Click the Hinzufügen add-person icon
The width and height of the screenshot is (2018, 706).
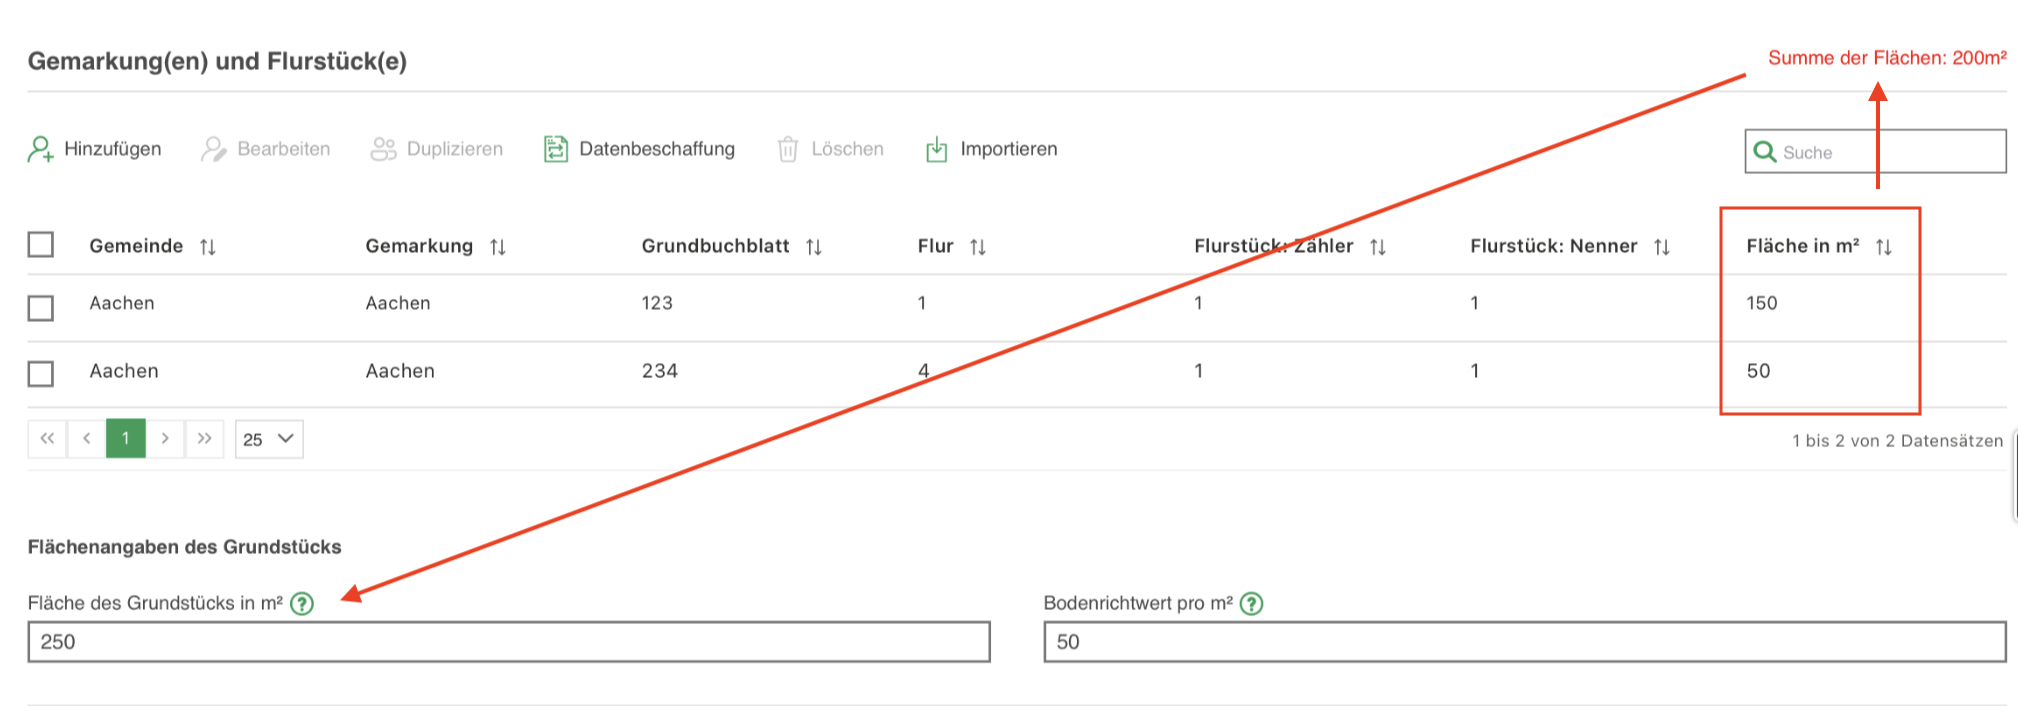pos(40,149)
